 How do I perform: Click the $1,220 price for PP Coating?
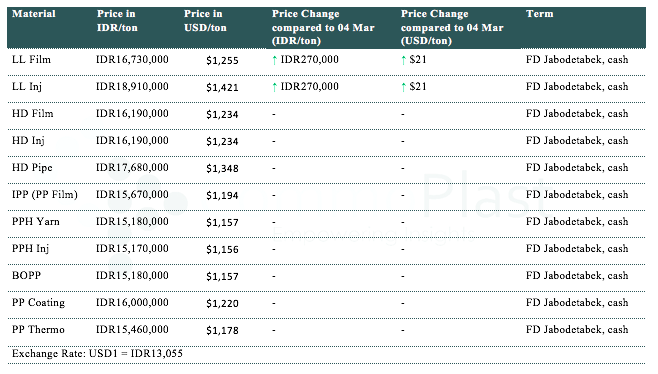point(222,303)
